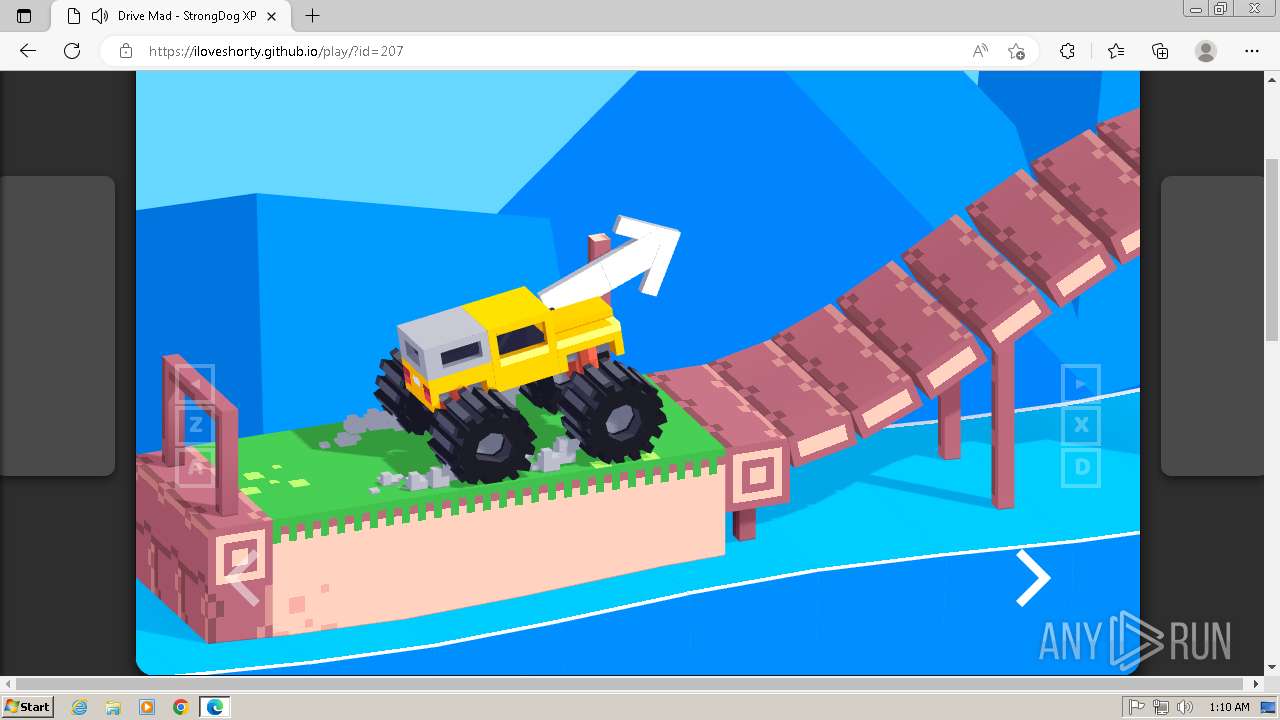Launch Internet Explorer from the taskbar
This screenshot has width=1280, height=720.
click(x=79, y=707)
